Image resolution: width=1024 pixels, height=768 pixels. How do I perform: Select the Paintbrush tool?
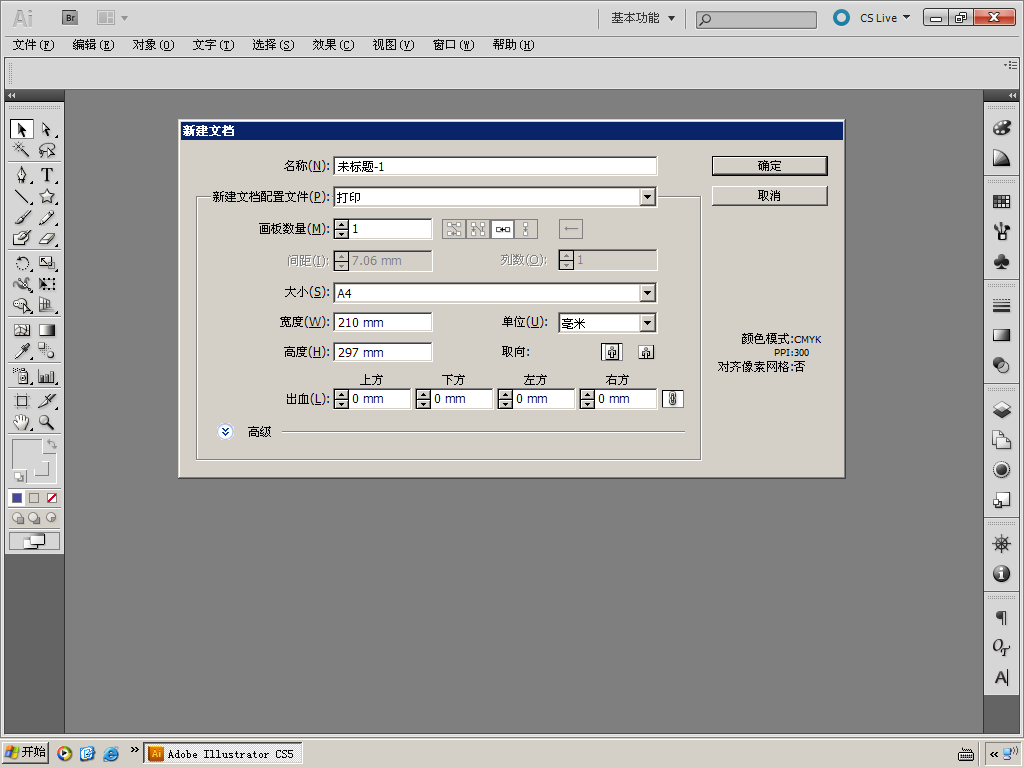click(22, 217)
